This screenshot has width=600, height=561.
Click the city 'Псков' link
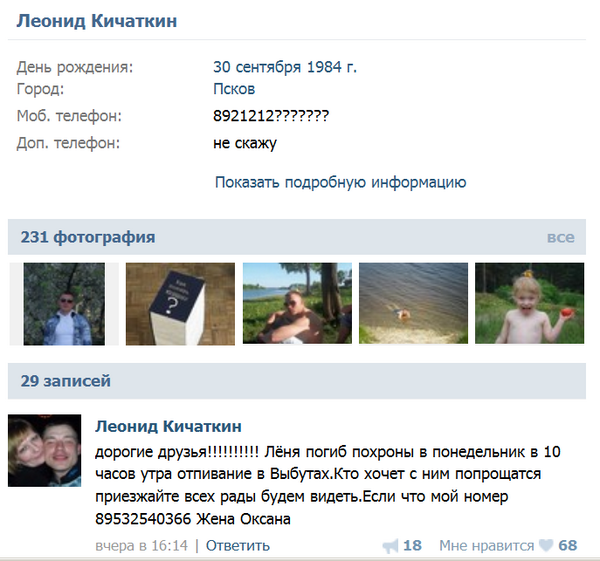pyautogui.click(x=234, y=89)
